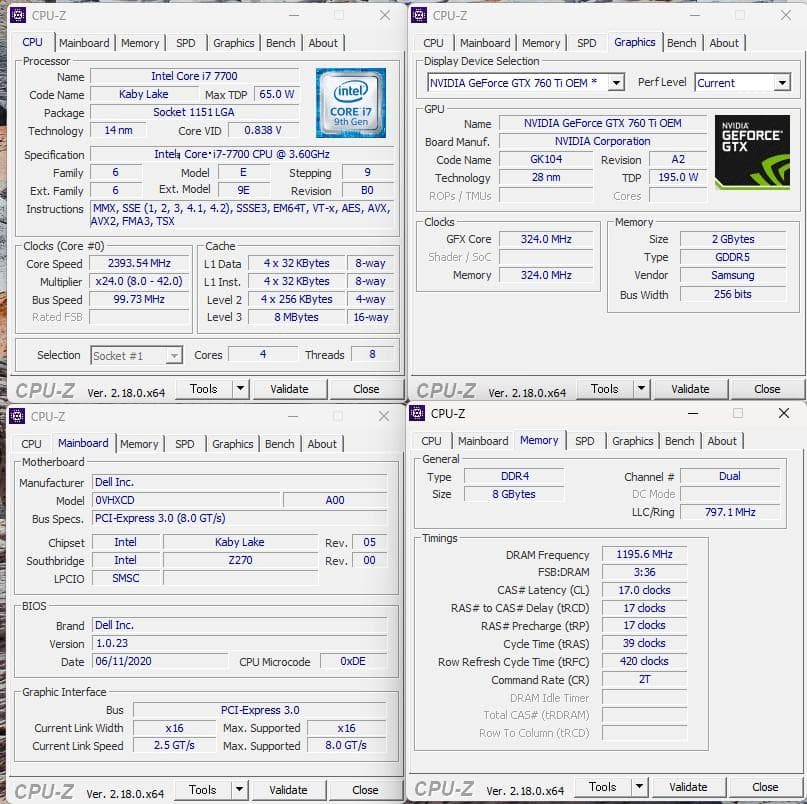The width and height of the screenshot is (807, 804).
Task: Click Bus Width value '256 bits'
Action: tap(733, 294)
